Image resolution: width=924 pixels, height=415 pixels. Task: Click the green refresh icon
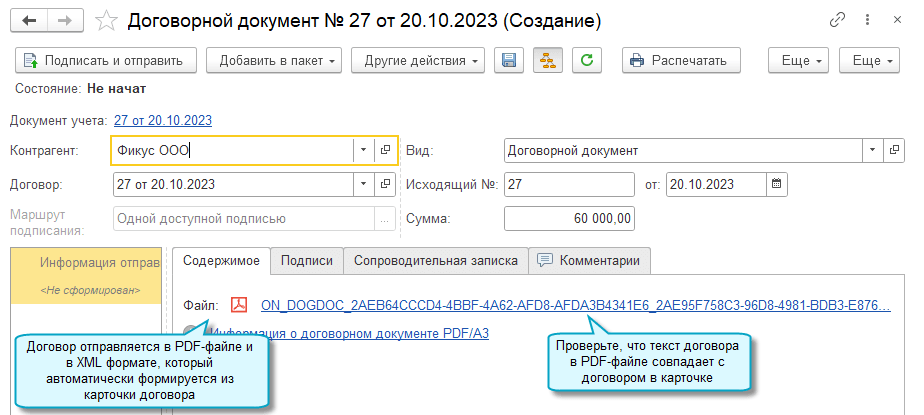[x=586, y=60]
